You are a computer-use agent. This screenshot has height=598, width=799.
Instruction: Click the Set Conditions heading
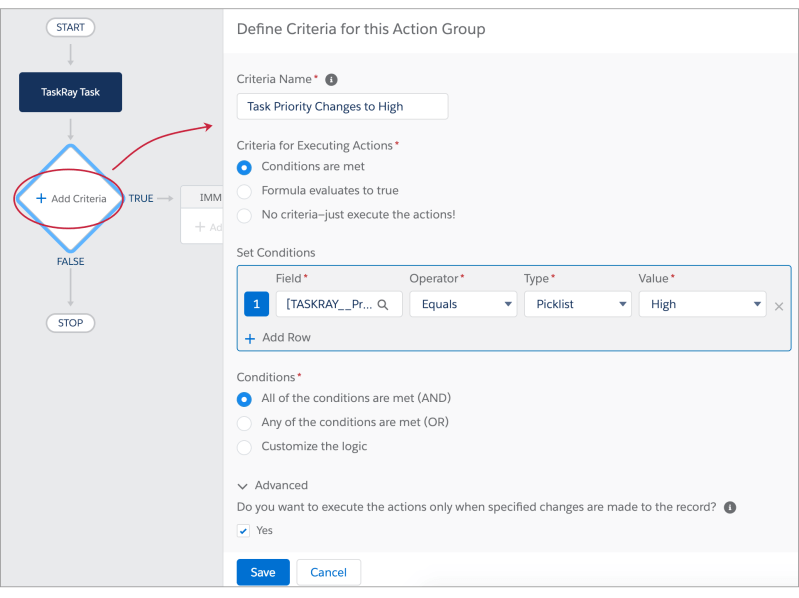coord(276,253)
